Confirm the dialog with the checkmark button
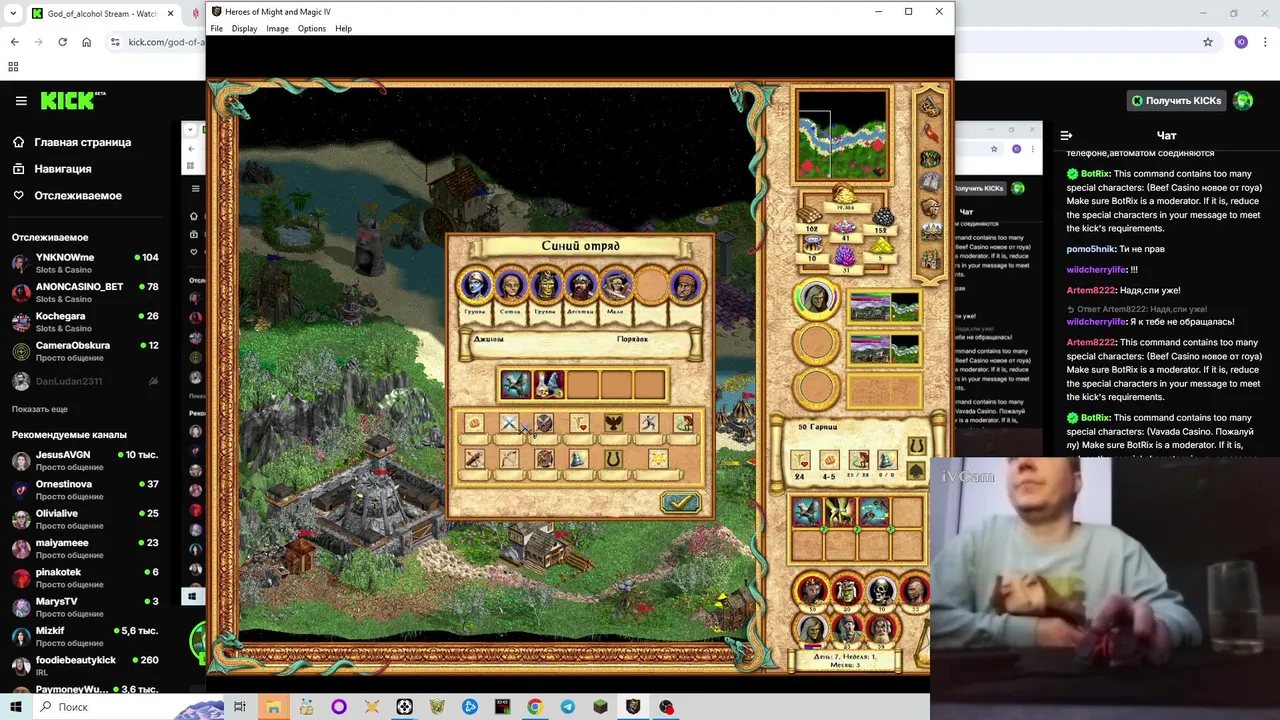1280x720 pixels. coord(680,501)
